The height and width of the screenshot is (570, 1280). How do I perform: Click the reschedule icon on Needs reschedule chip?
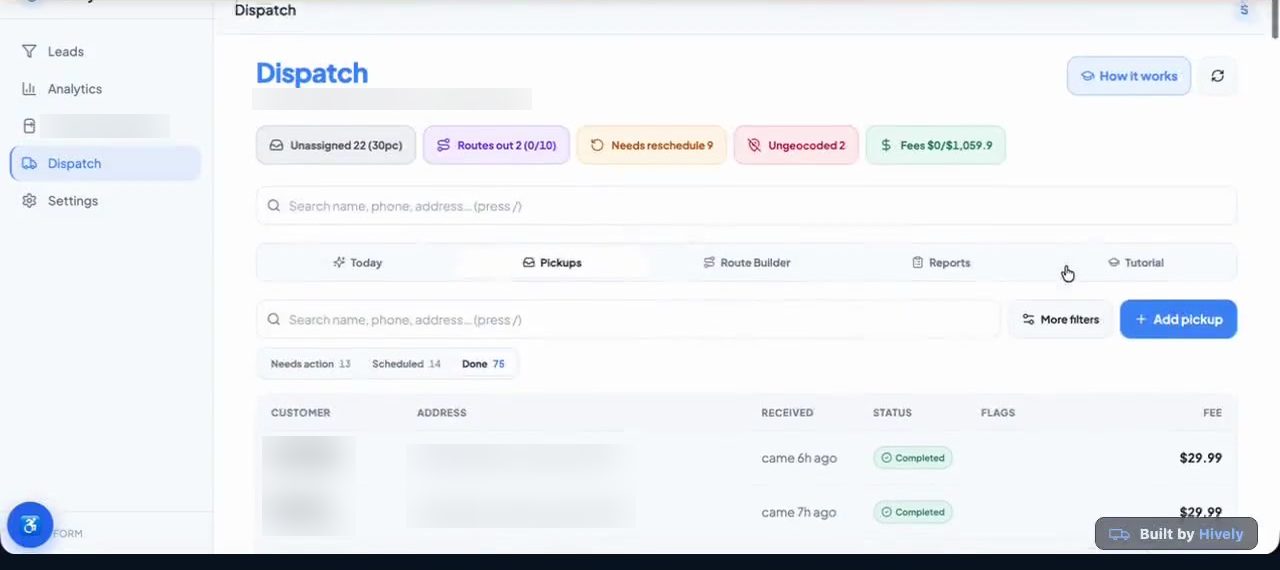pos(597,145)
